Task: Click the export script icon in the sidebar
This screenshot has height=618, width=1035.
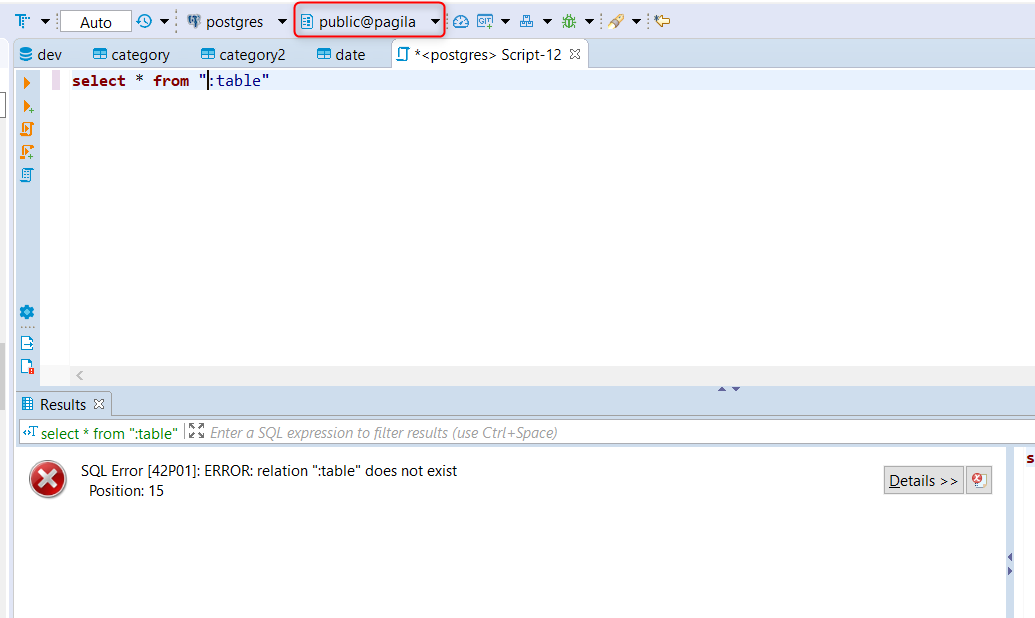Action: coord(27,341)
